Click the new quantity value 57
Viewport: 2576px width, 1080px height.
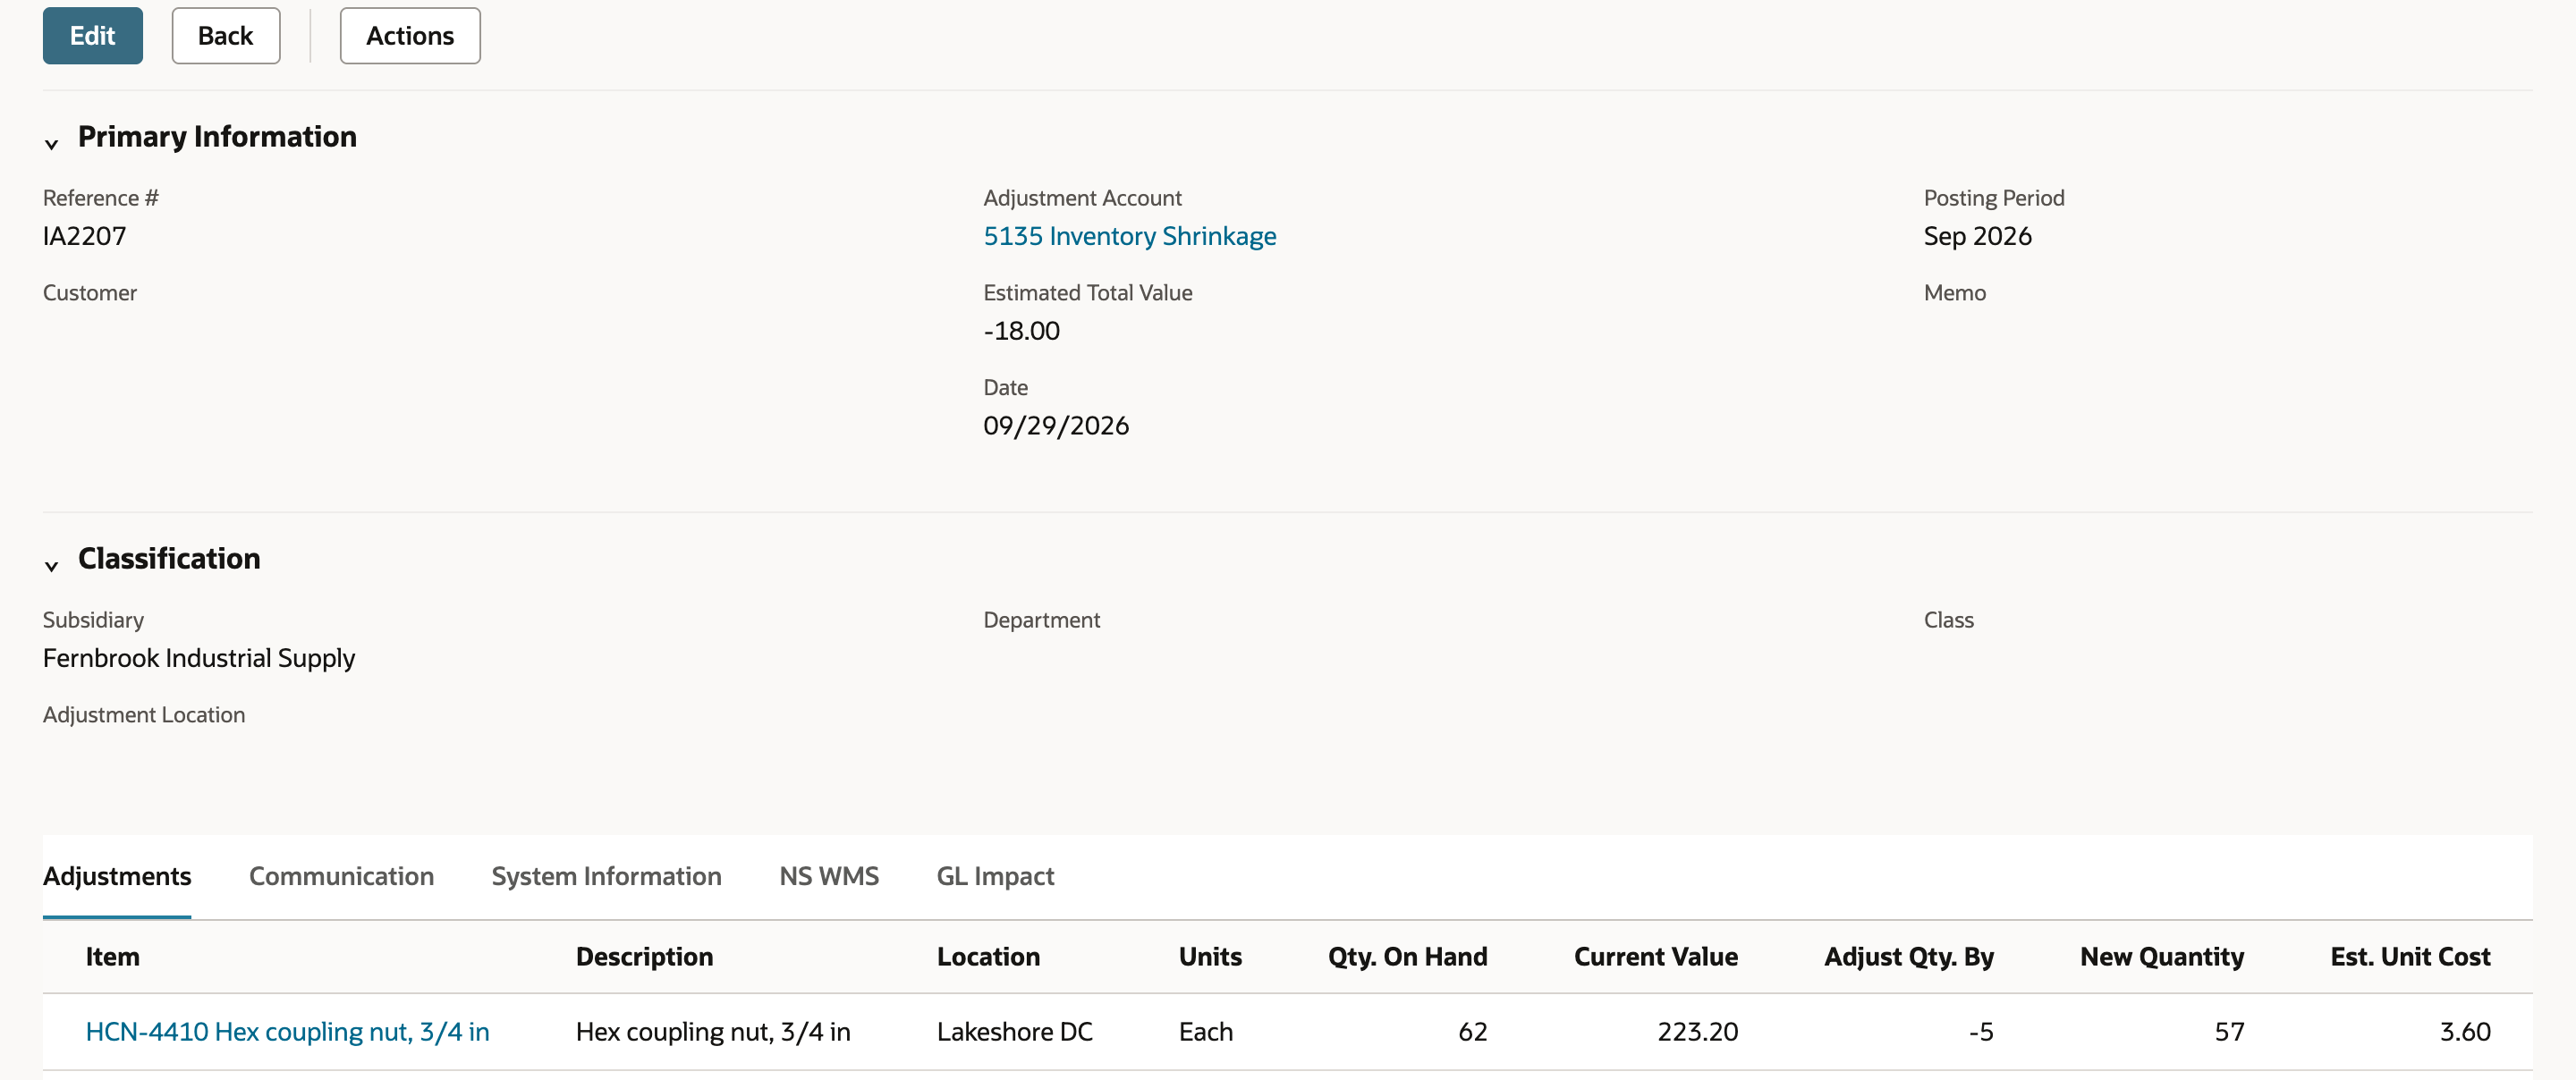pyautogui.click(x=2229, y=1031)
